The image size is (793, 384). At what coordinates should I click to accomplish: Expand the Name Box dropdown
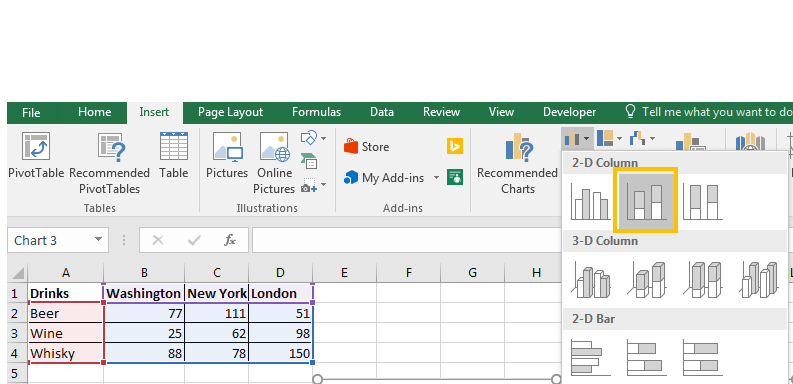[99, 240]
